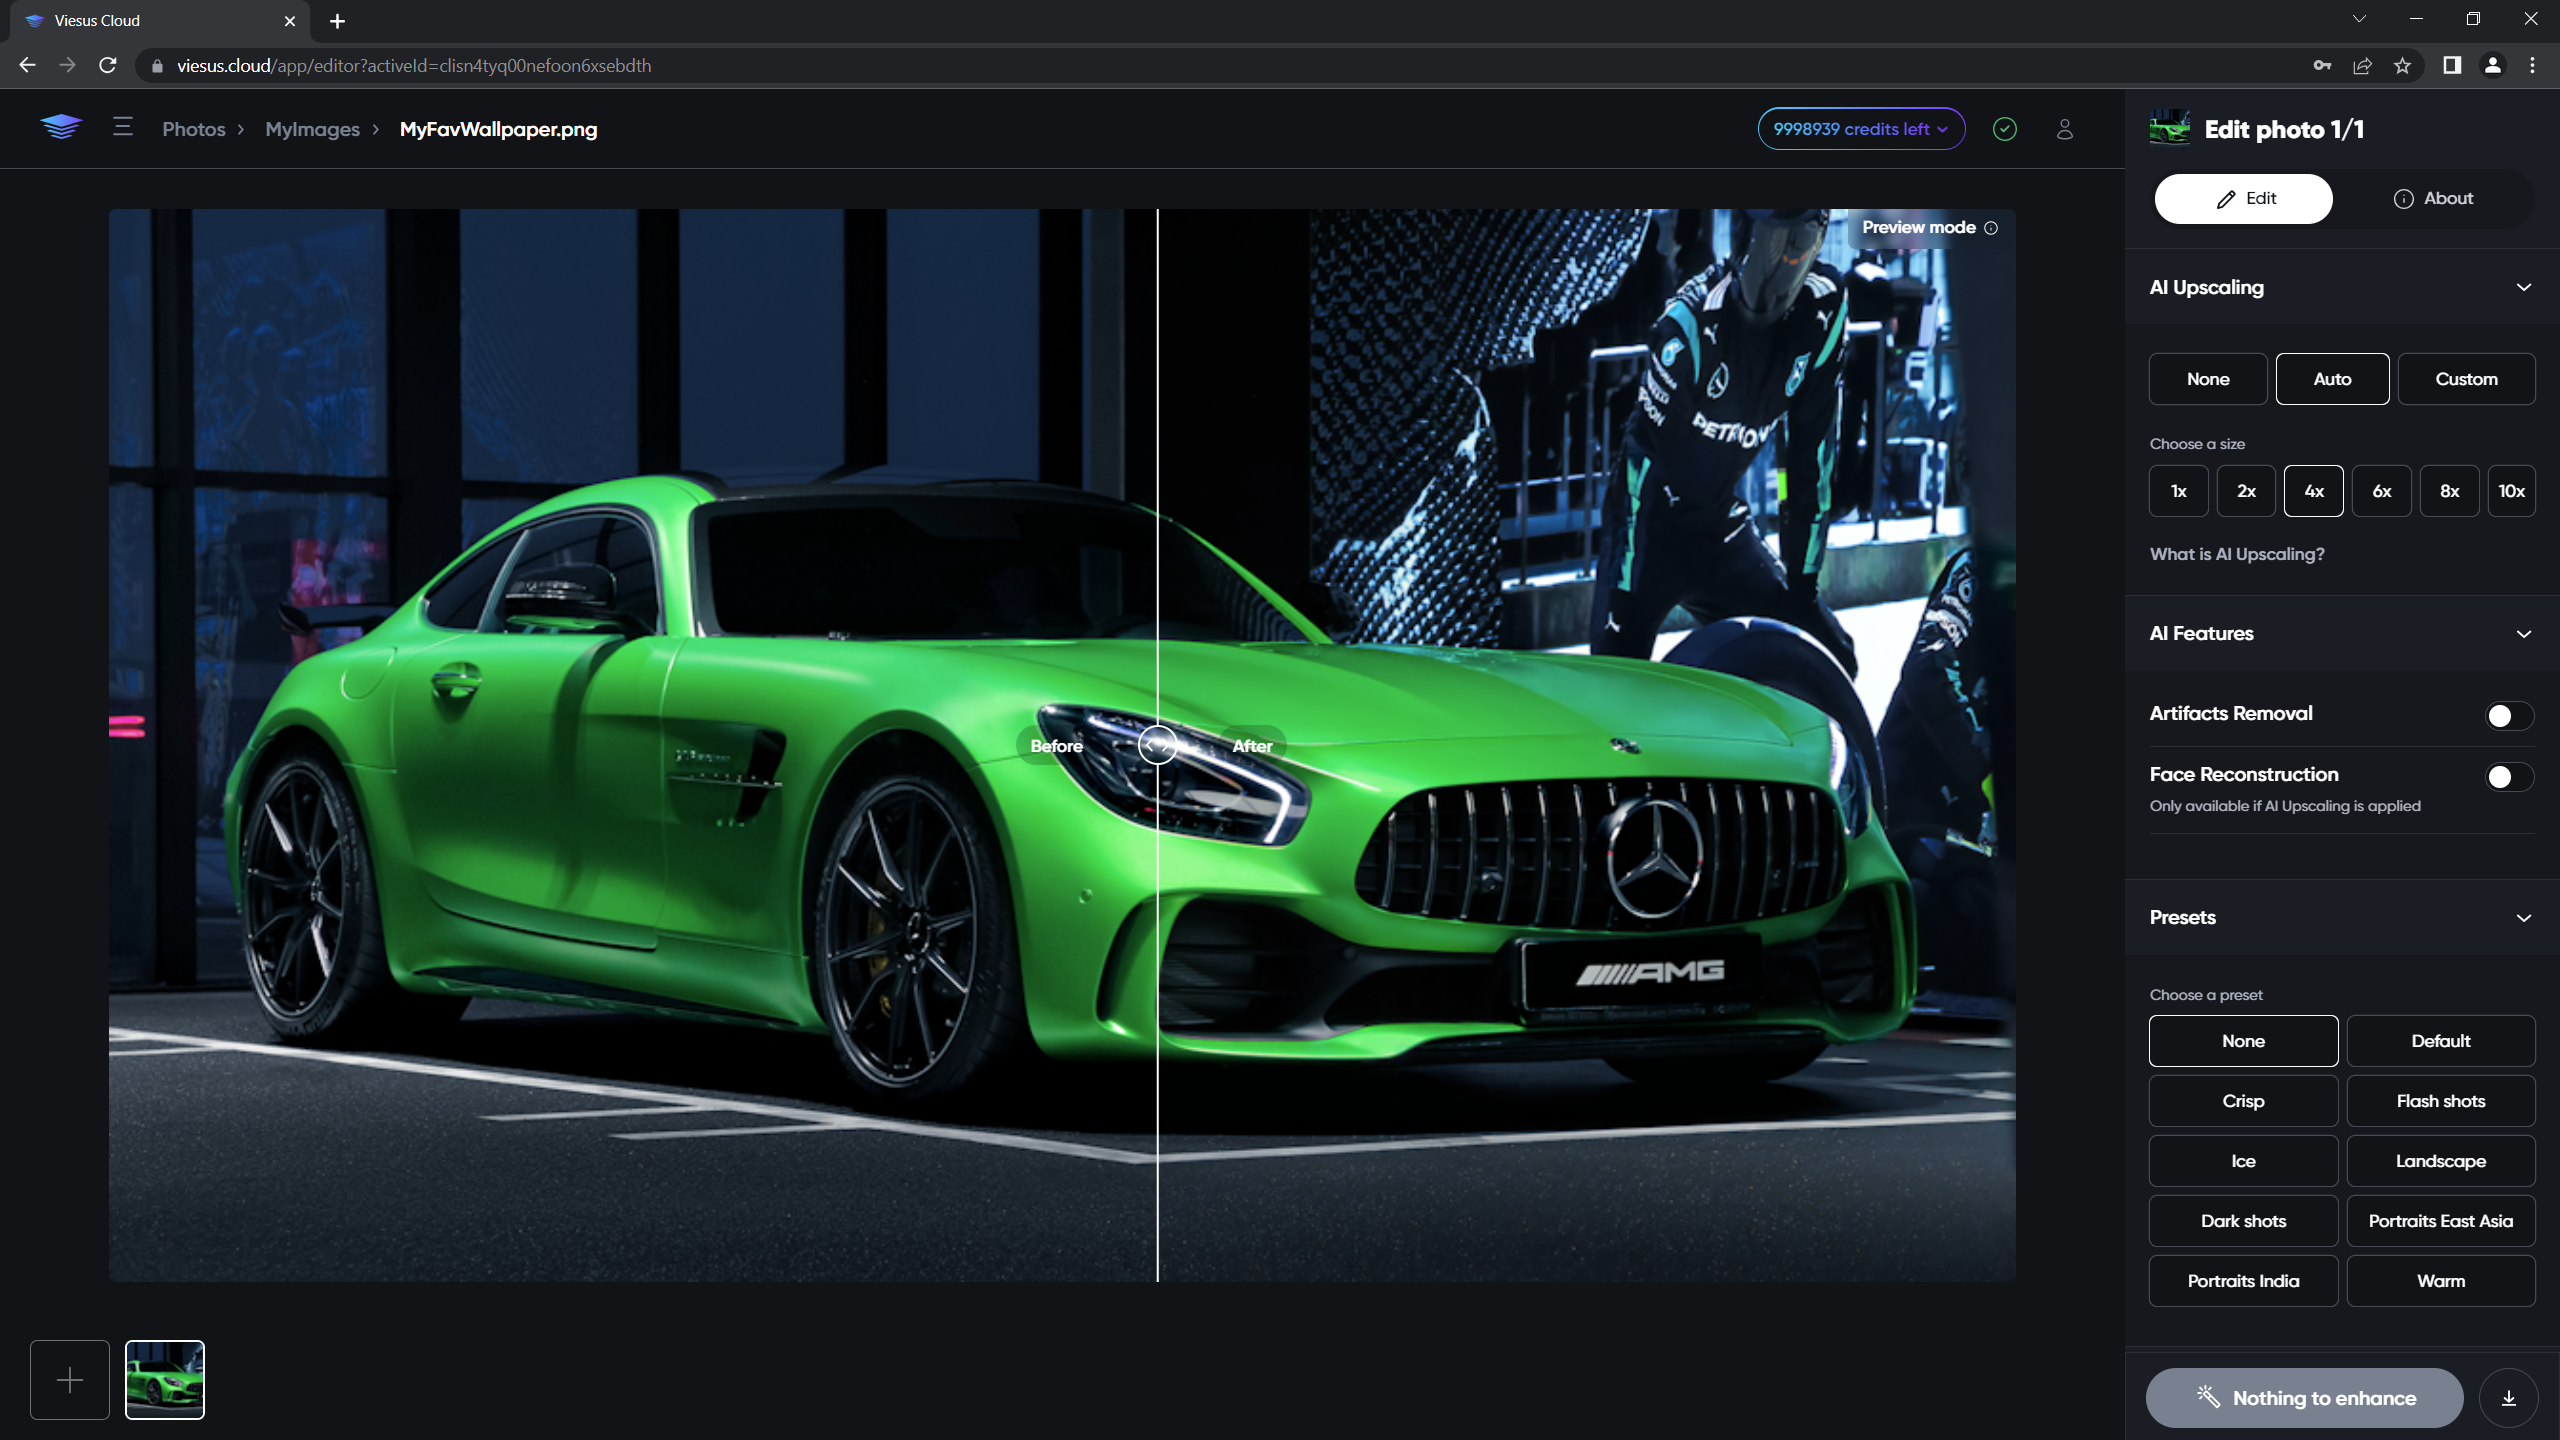
Task: Choose 1x upscale size
Action: [x=2179, y=491]
